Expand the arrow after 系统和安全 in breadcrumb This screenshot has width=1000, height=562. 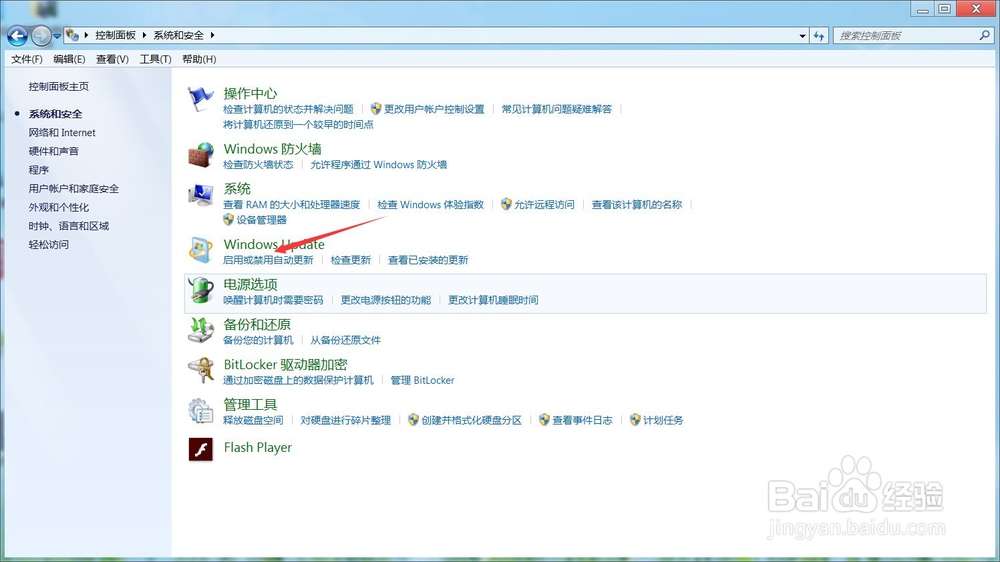click(212, 35)
